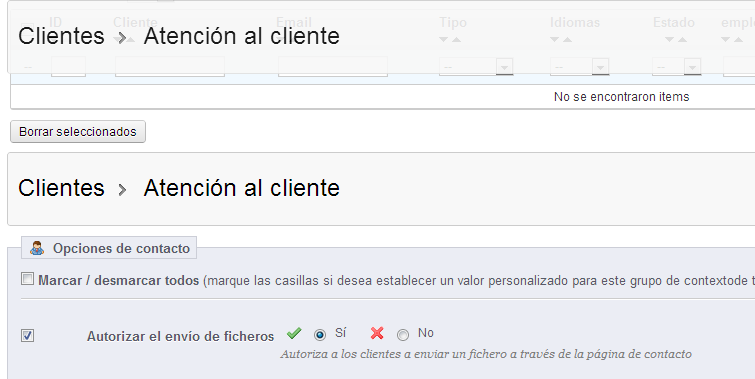Click the Sí option label
755x379 pixels.
pos(340,333)
